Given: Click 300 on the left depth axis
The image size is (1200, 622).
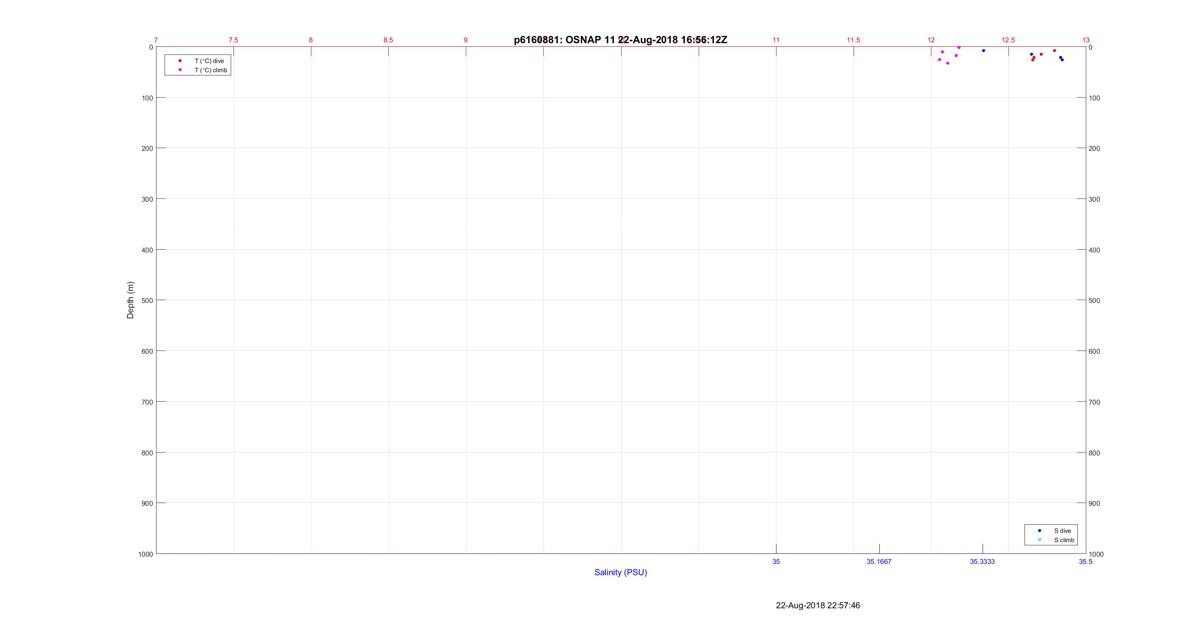Looking at the screenshot, I should 146,199.
